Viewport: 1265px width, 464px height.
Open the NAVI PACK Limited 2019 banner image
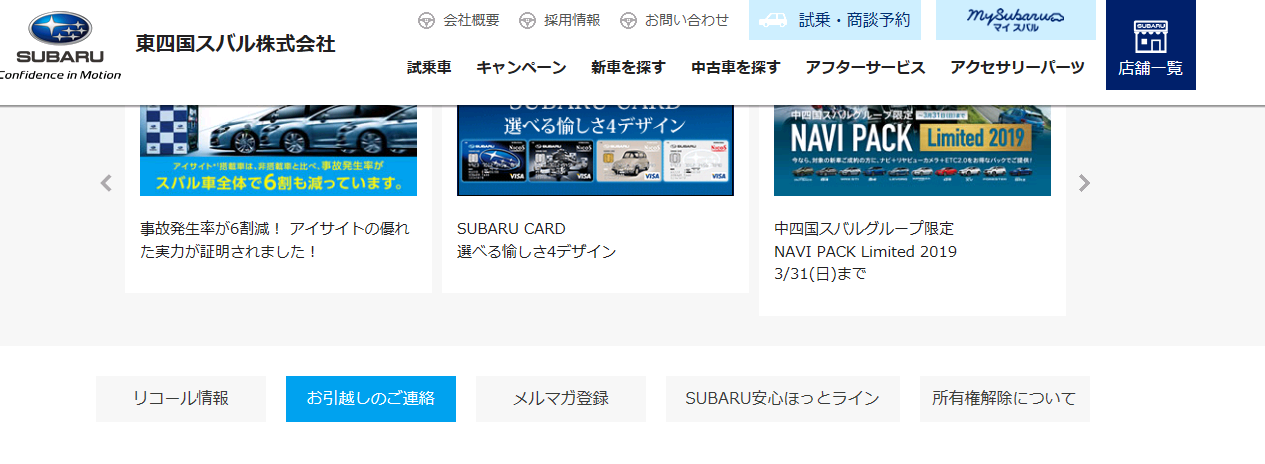(x=912, y=149)
